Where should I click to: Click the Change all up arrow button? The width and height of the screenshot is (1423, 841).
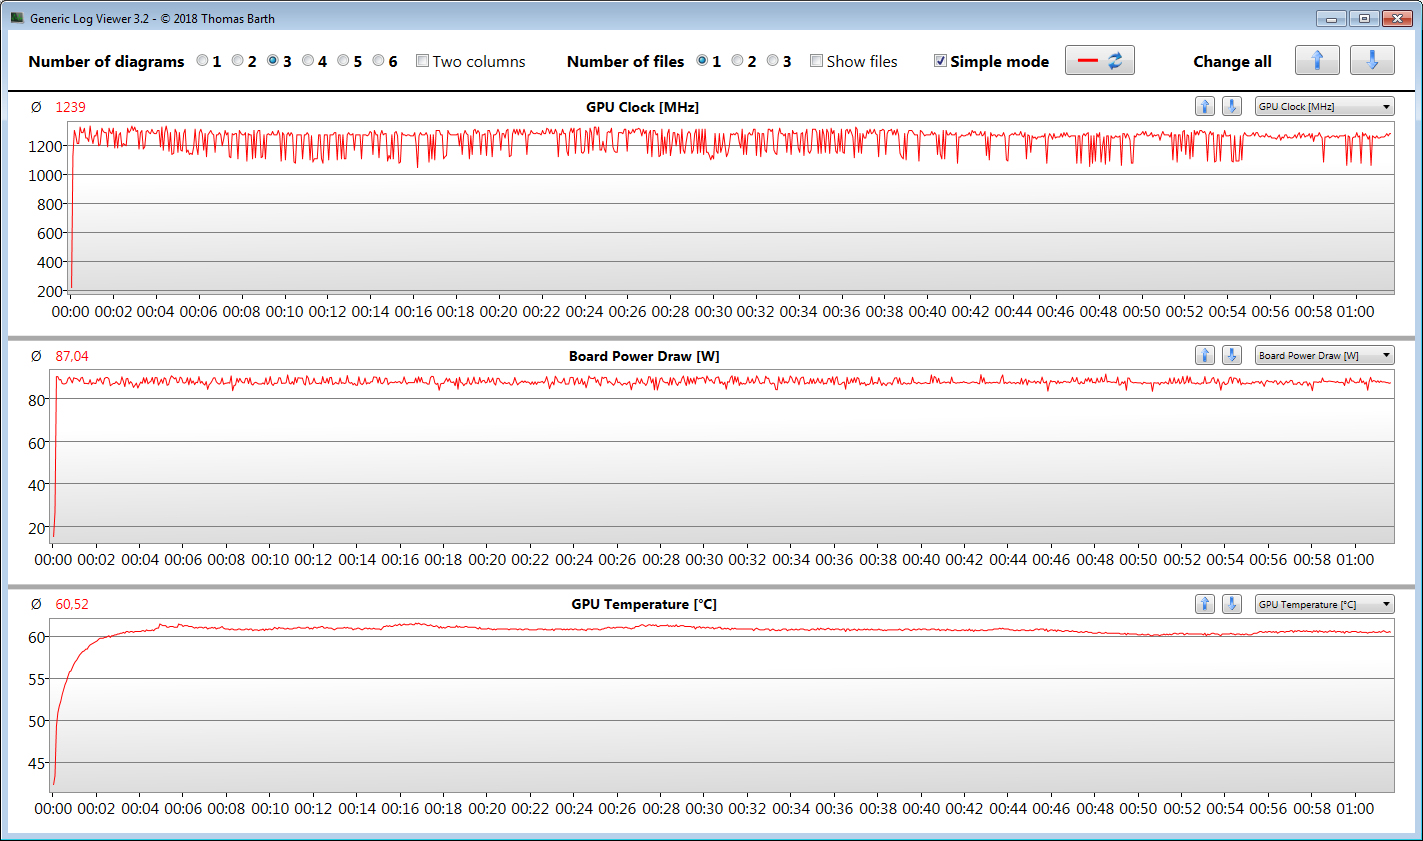pyautogui.click(x=1317, y=61)
